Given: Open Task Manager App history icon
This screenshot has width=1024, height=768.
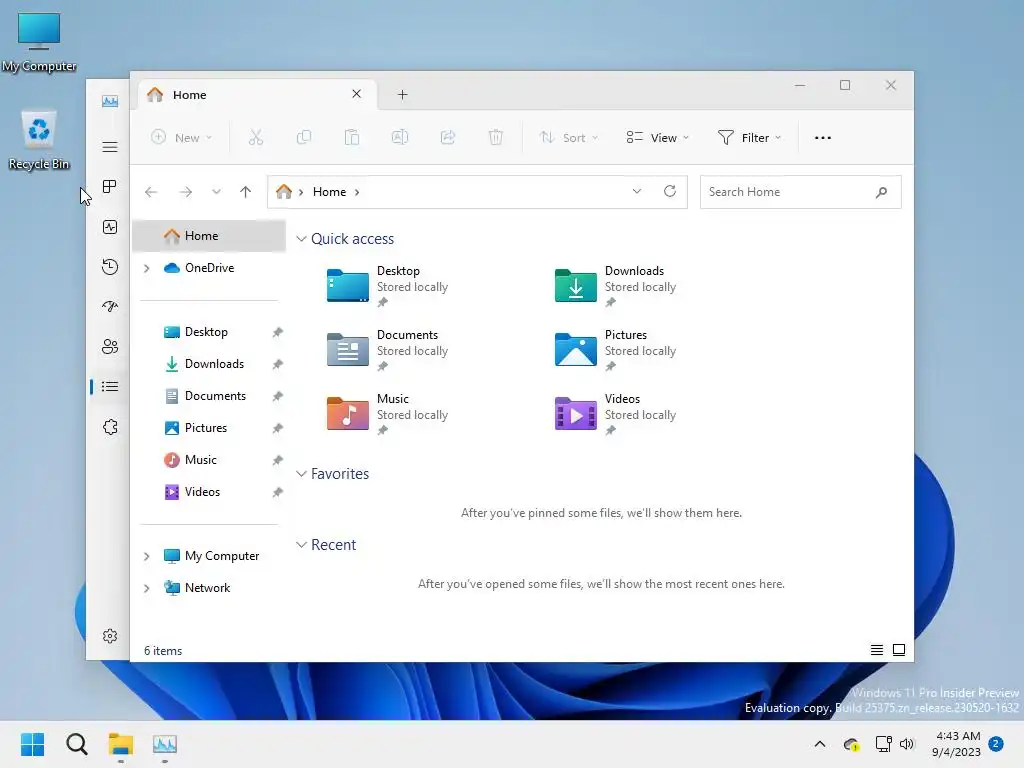Looking at the screenshot, I should click(x=110, y=266).
